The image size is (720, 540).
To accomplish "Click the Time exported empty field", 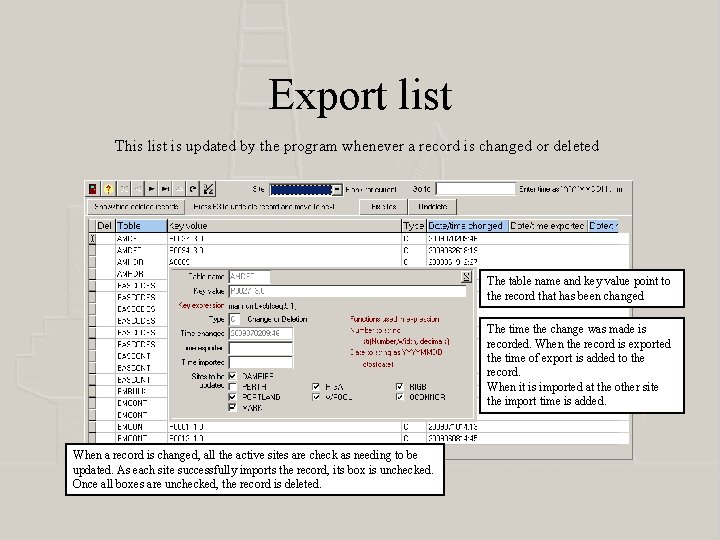I will pos(260,348).
